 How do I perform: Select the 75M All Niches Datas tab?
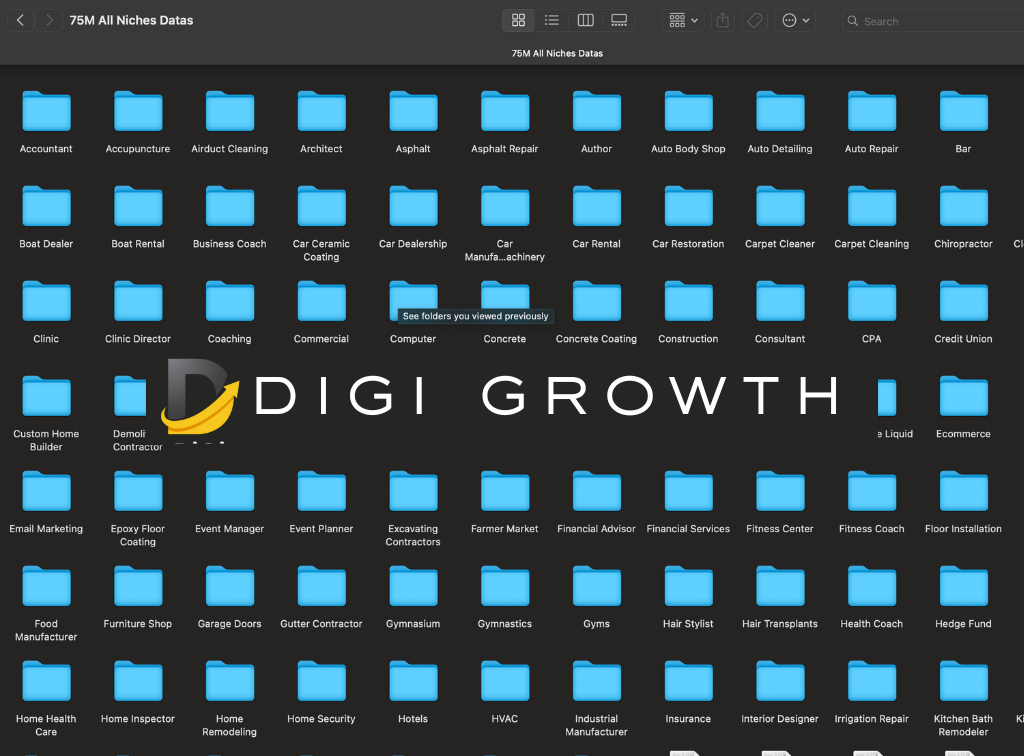[557, 53]
